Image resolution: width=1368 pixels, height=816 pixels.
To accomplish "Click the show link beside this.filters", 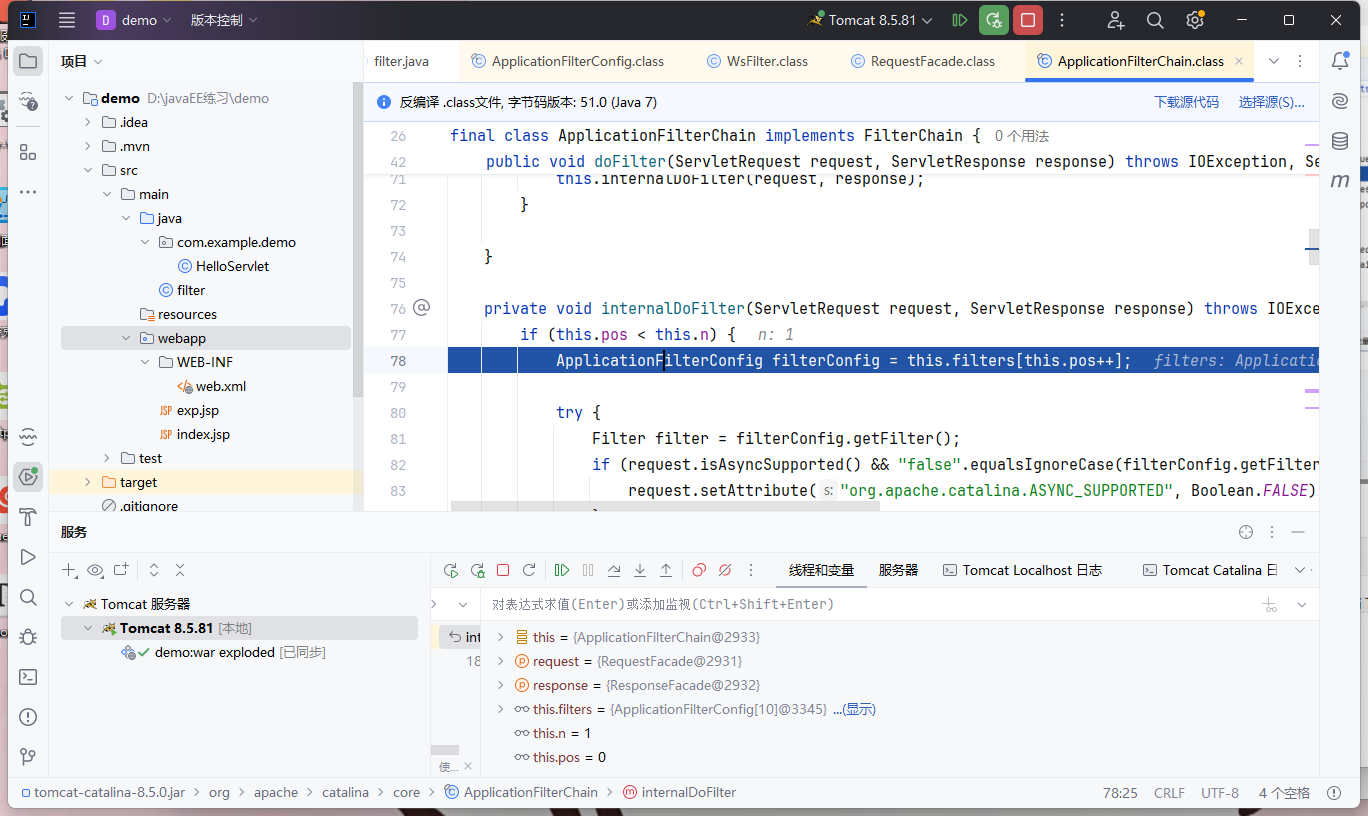I will [859, 709].
